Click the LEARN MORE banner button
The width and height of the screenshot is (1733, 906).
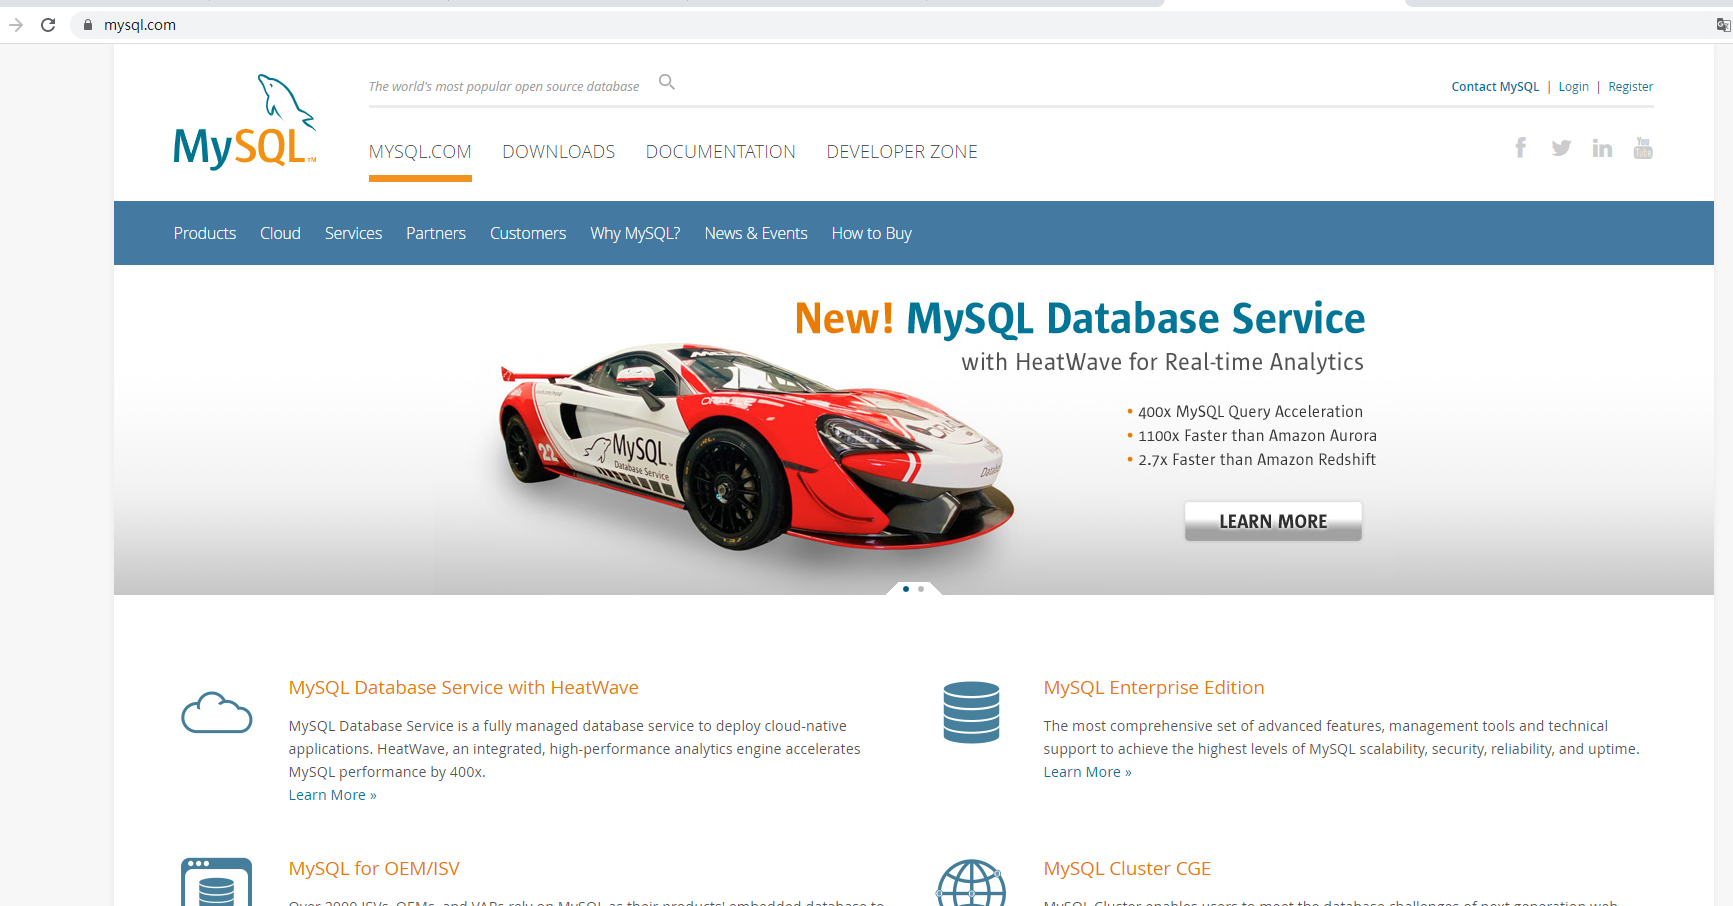[1272, 521]
